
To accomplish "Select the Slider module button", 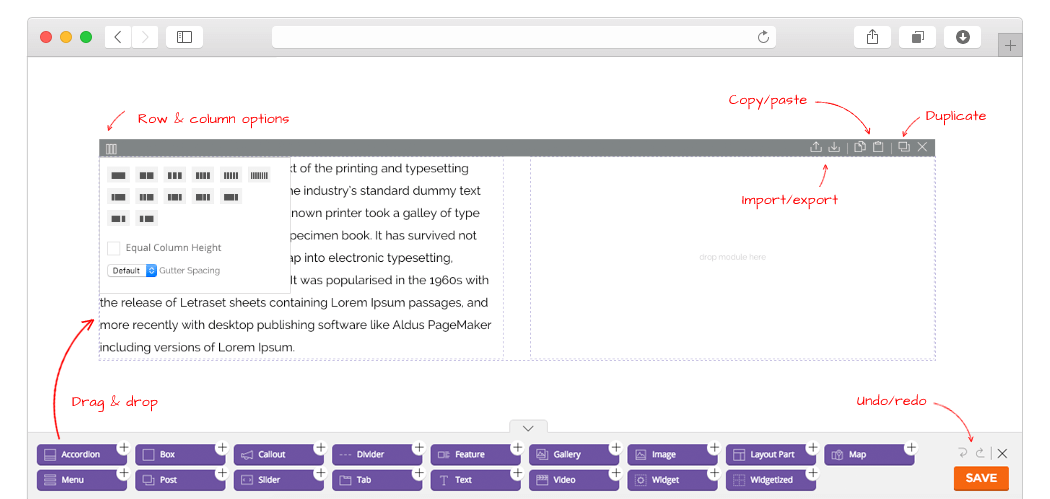I will click(x=279, y=480).
